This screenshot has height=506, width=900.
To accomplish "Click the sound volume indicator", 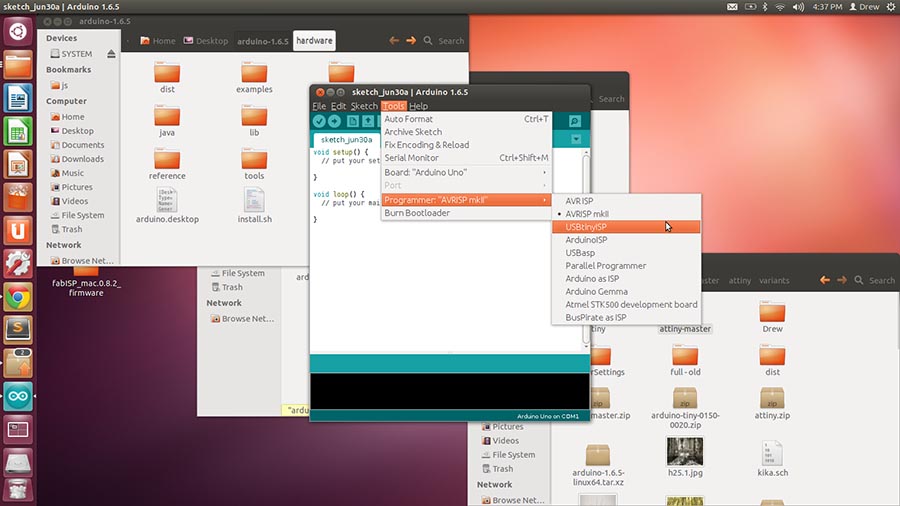I will [x=798, y=7].
